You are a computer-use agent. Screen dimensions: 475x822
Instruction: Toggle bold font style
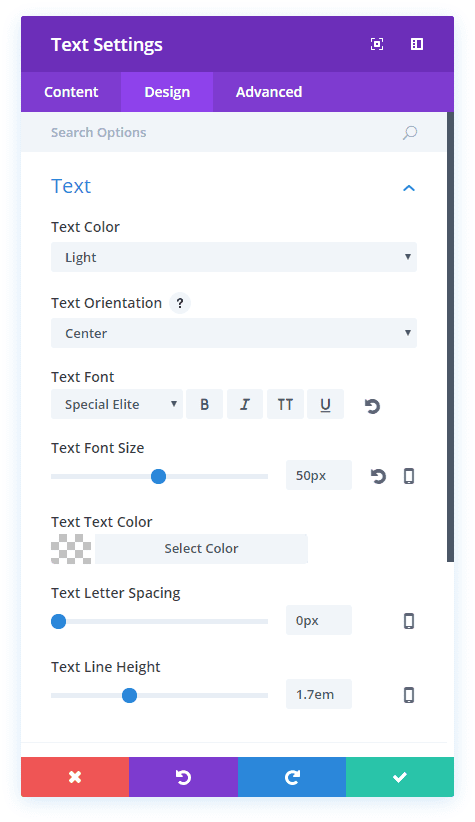pyautogui.click(x=204, y=404)
